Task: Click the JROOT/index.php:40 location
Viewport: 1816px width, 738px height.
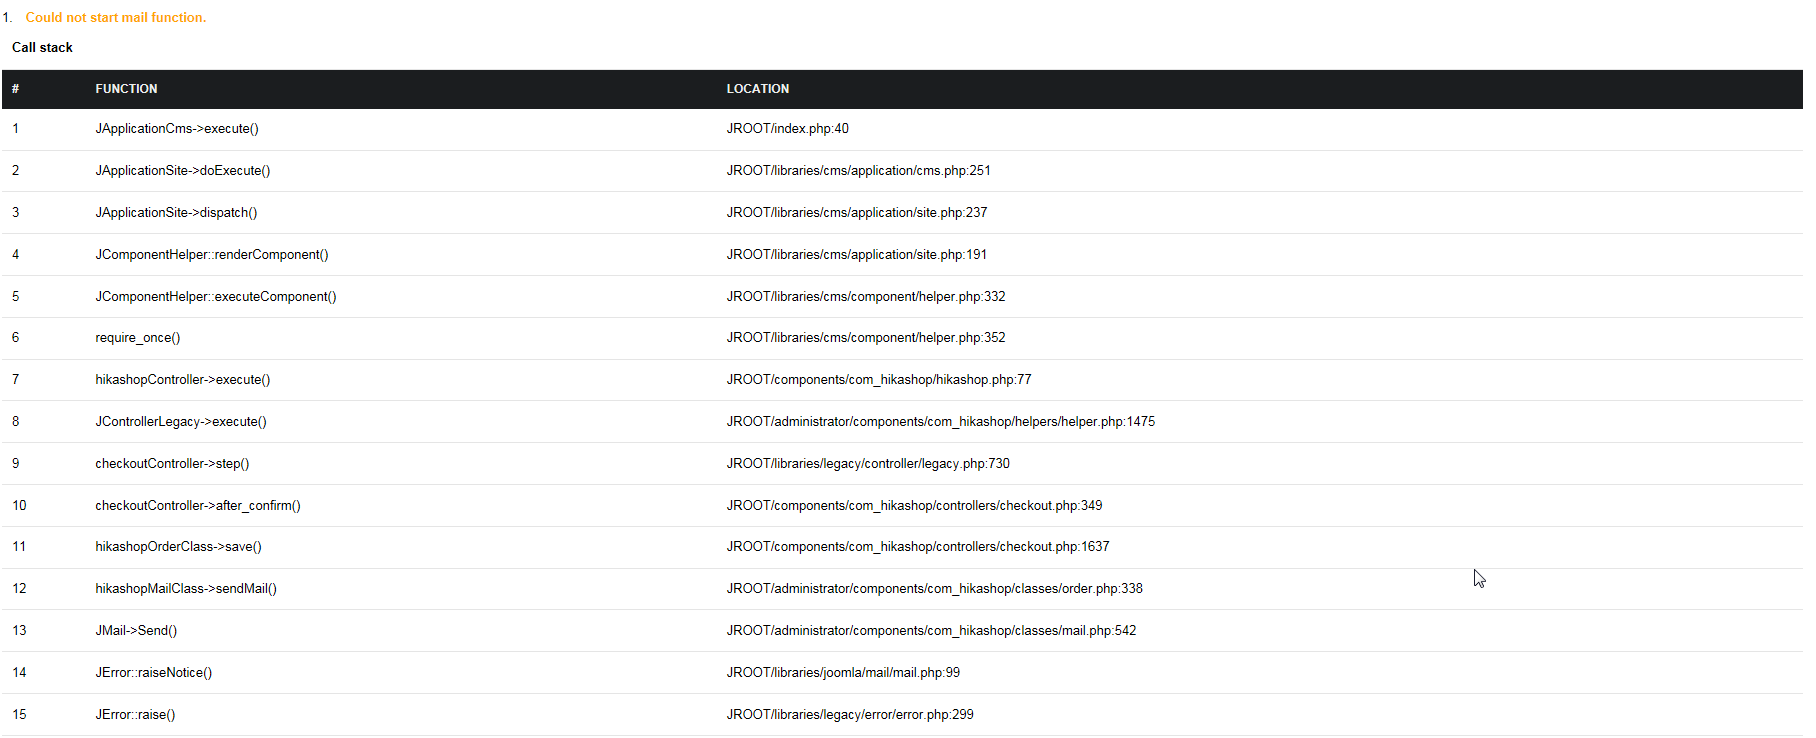Action: [x=787, y=129]
